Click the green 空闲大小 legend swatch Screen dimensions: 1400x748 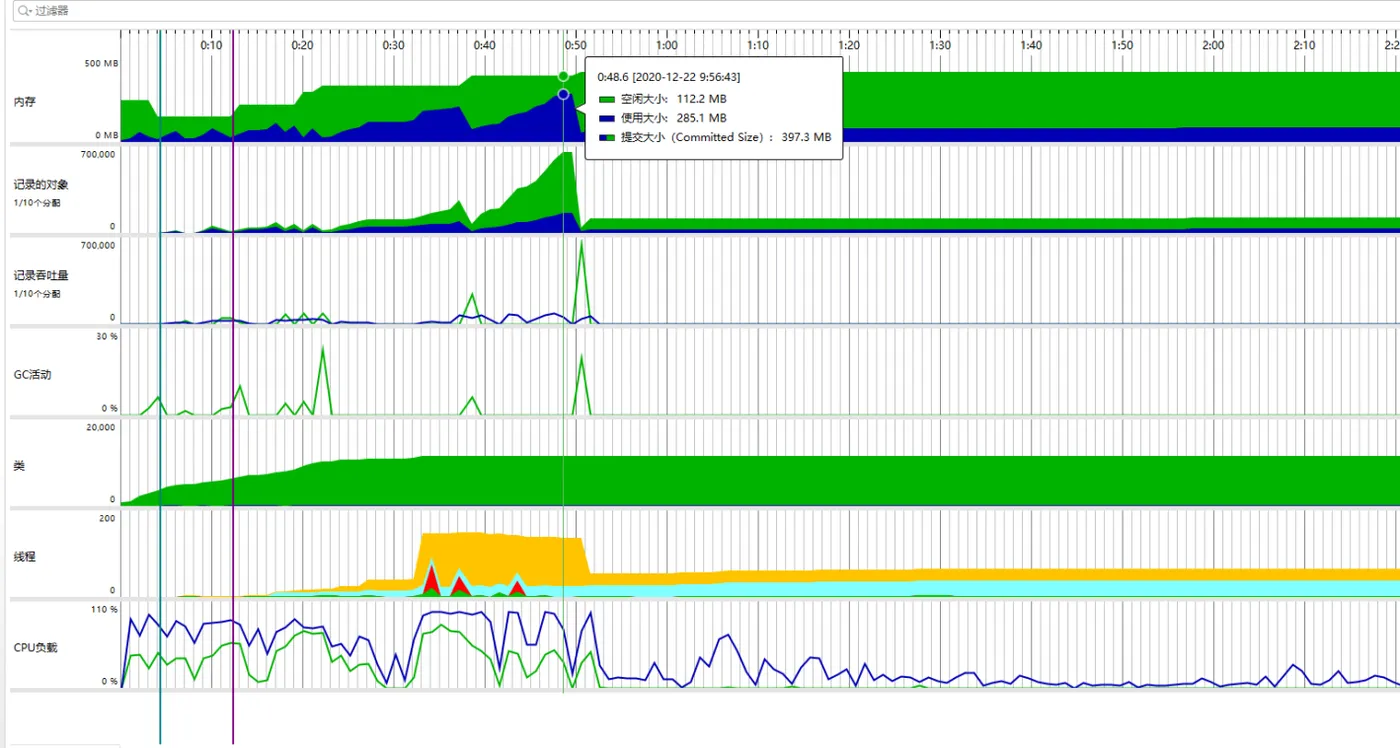pos(606,99)
